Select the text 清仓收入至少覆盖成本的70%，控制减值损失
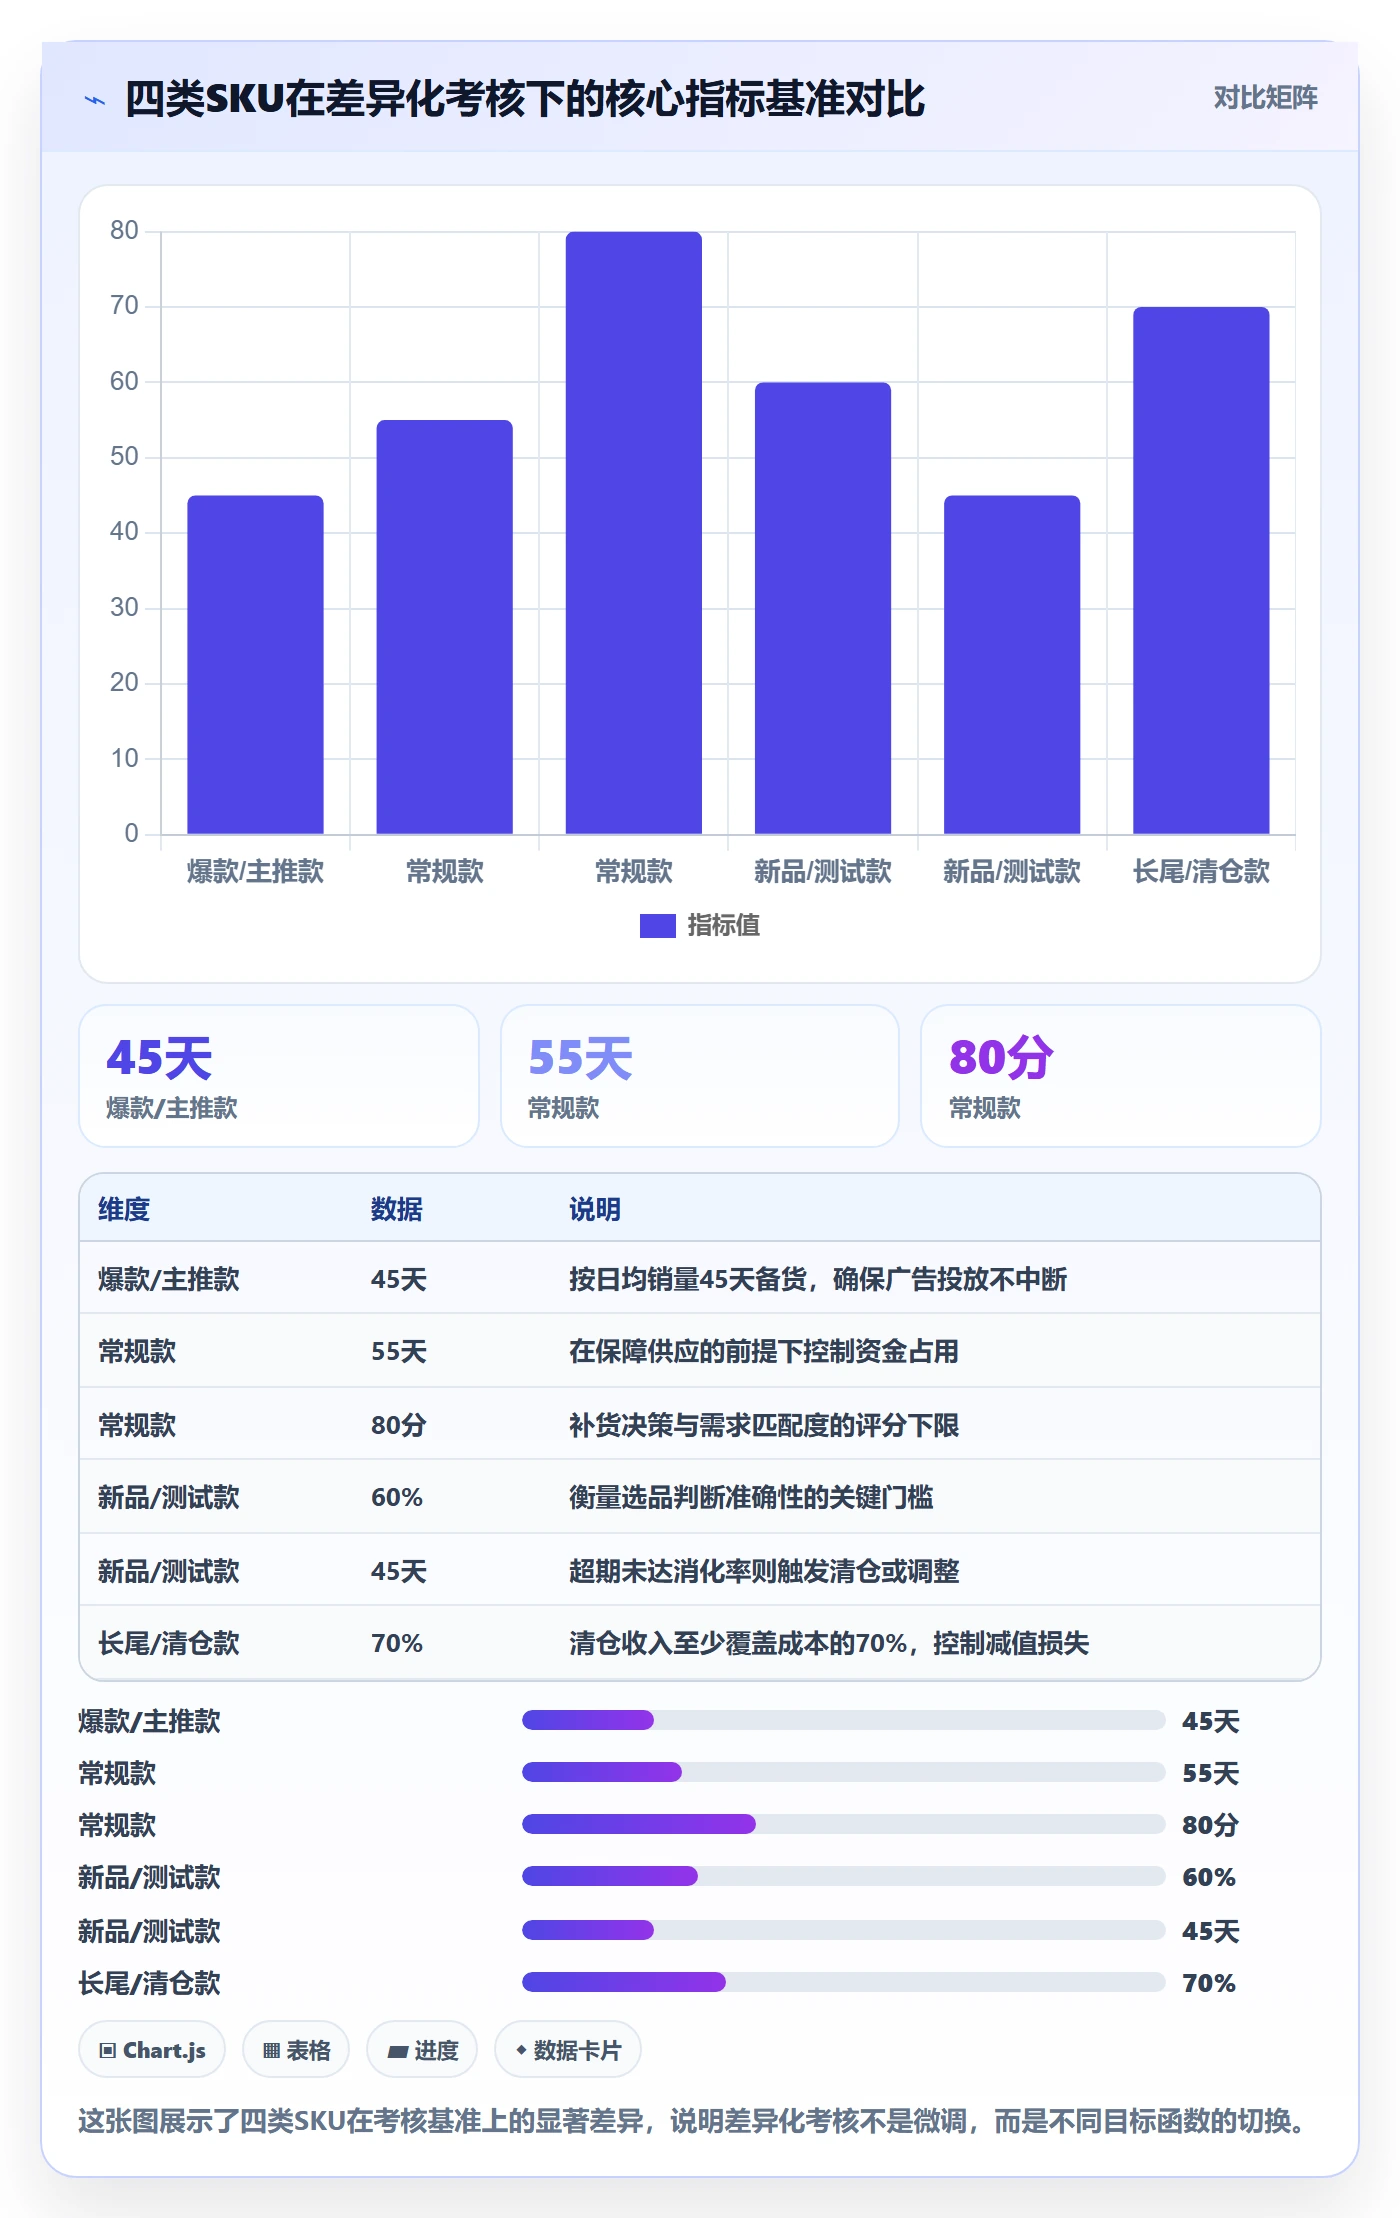Image resolution: width=1400 pixels, height=2218 pixels. (x=829, y=1643)
